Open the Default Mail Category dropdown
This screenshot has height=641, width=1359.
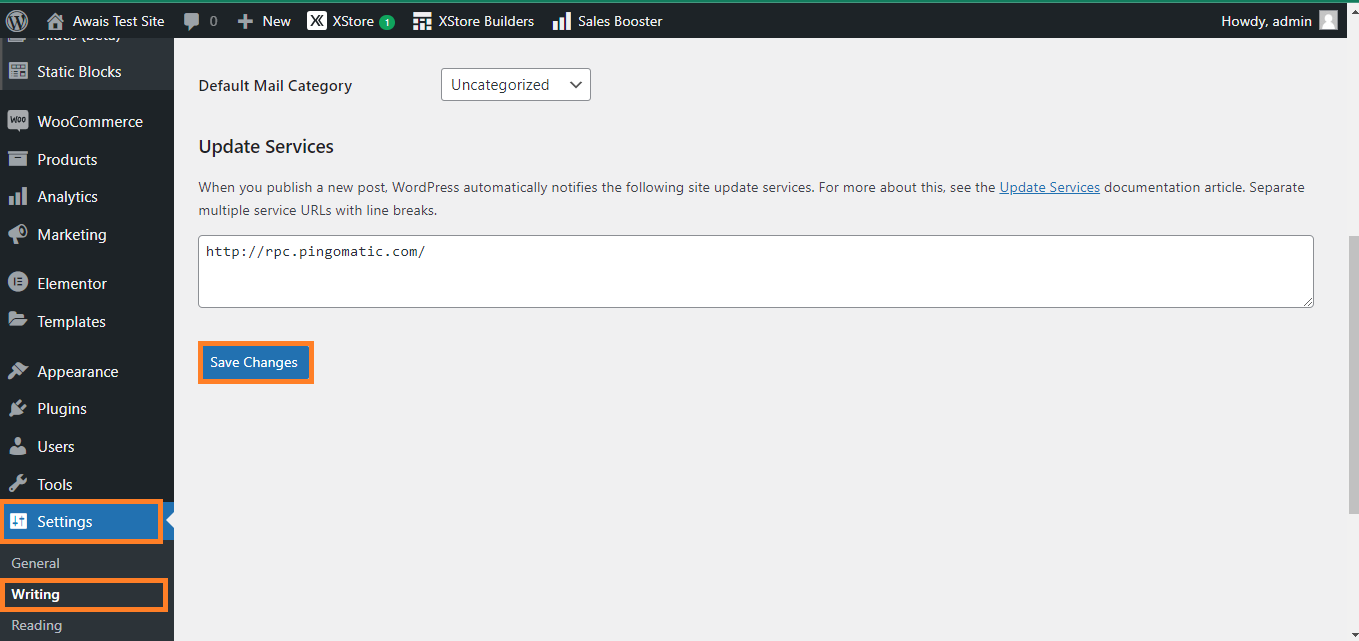pos(516,85)
